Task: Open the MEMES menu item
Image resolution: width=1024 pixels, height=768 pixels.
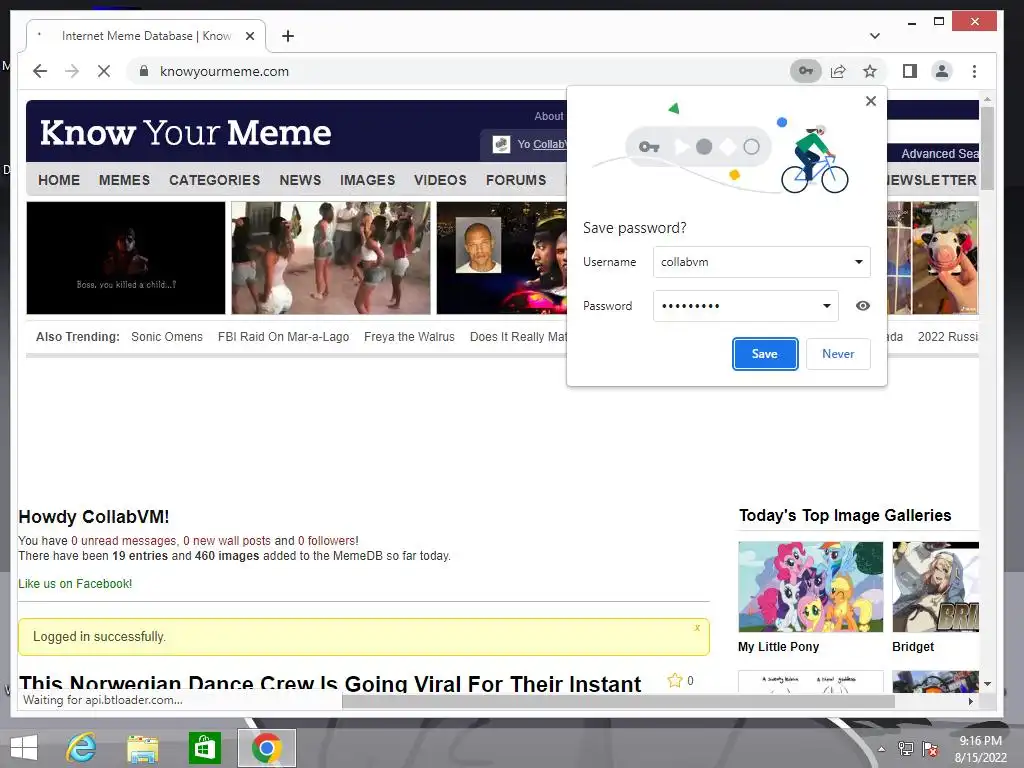Action: pos(124,180)
